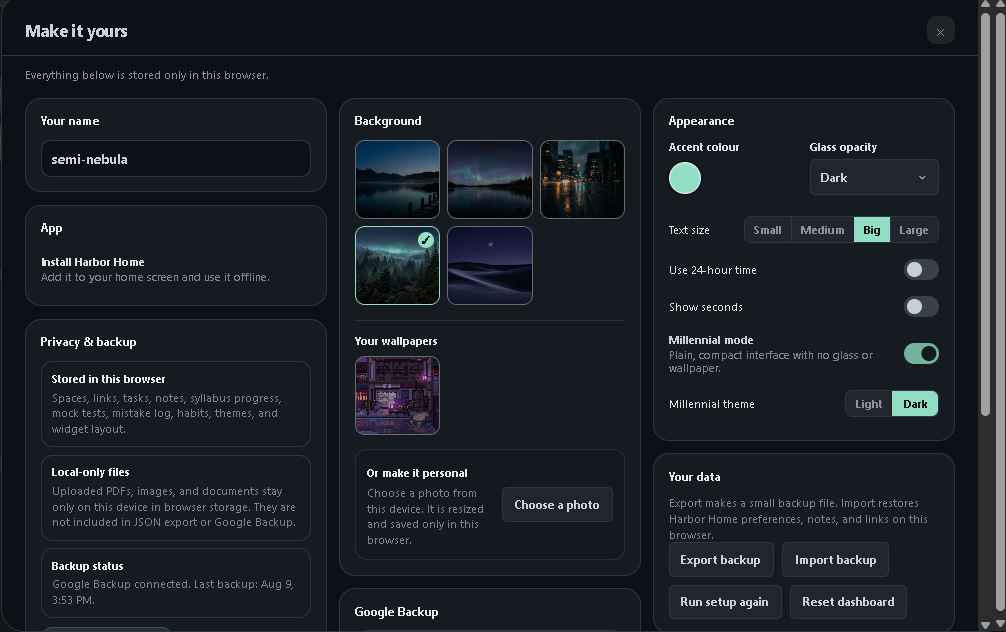The height and width of the screenshot is (632, 1006).
Task: Select the mountain lake dock wallpaper
Action: [x=397, y=180]
